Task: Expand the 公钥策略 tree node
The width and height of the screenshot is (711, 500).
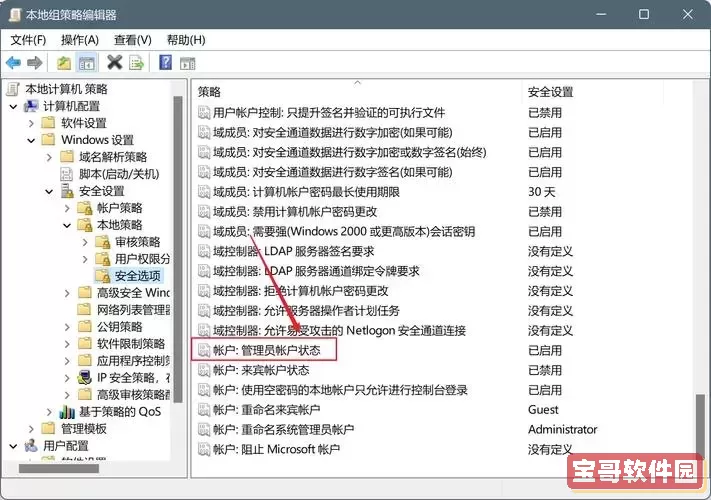Action: coord(67,327)
